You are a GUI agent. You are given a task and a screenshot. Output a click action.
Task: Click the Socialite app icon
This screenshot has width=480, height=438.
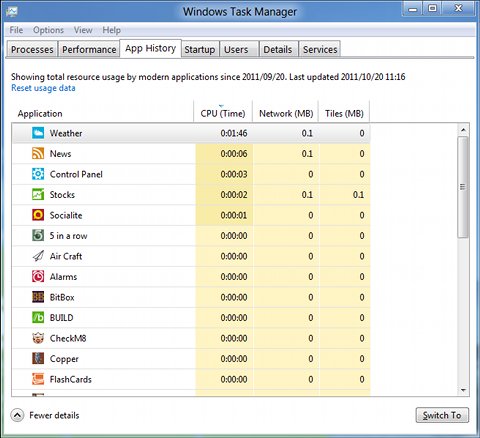(38, 215)
